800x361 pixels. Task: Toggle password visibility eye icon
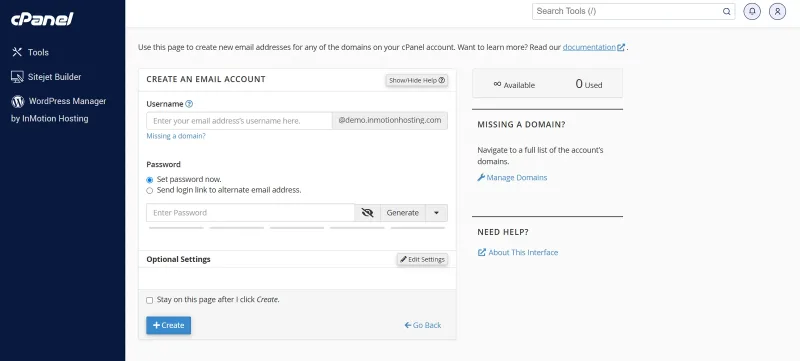367,213
